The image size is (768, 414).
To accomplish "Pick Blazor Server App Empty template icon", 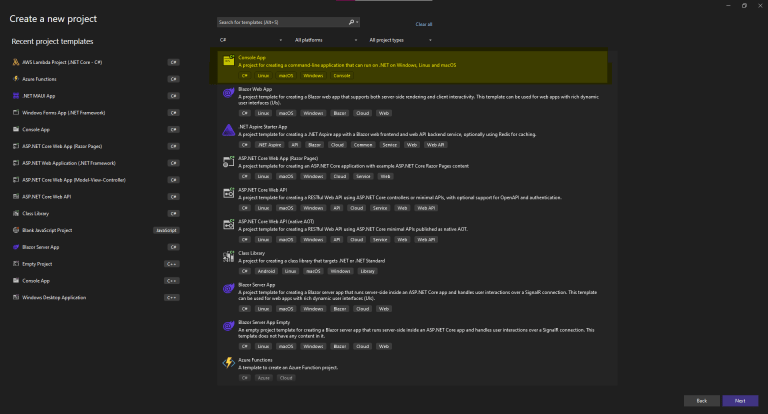I will 229,326.
